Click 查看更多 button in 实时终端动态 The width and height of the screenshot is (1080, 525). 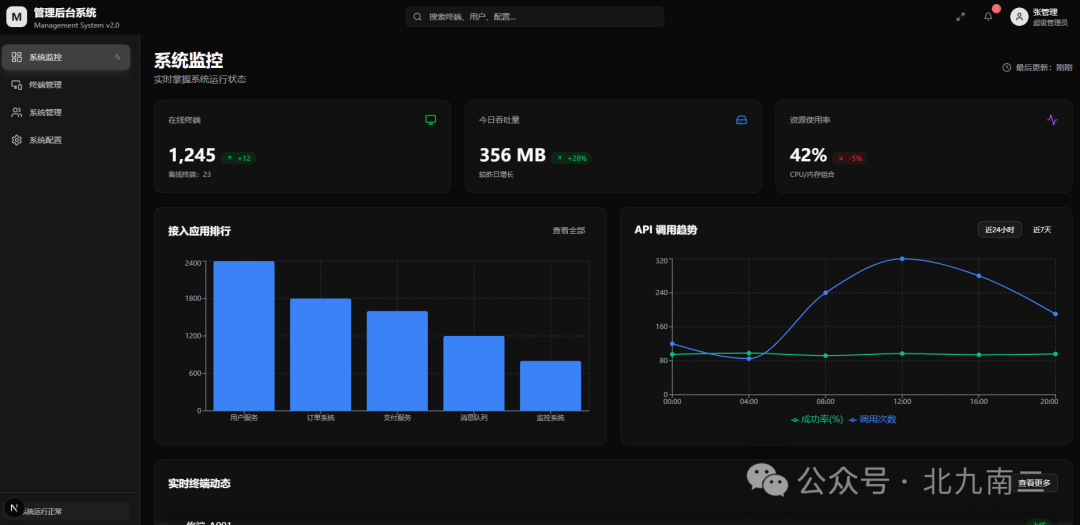tap(1035, 483)
